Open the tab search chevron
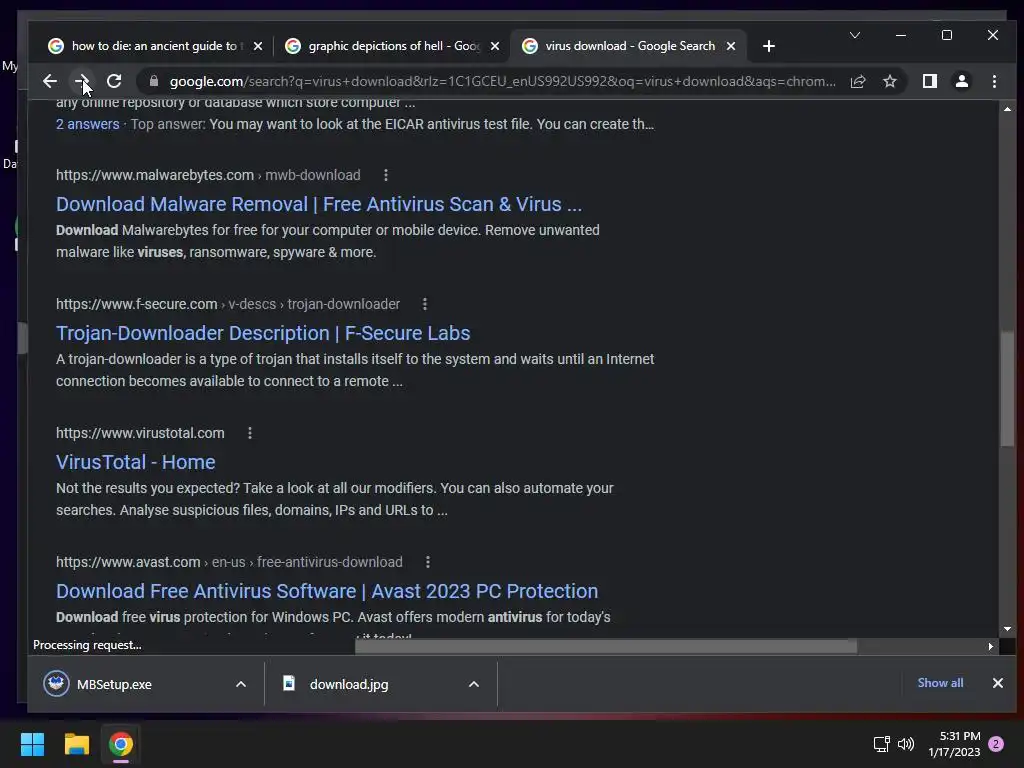Viewport: 1024px width, 768px height. (854, 35)
